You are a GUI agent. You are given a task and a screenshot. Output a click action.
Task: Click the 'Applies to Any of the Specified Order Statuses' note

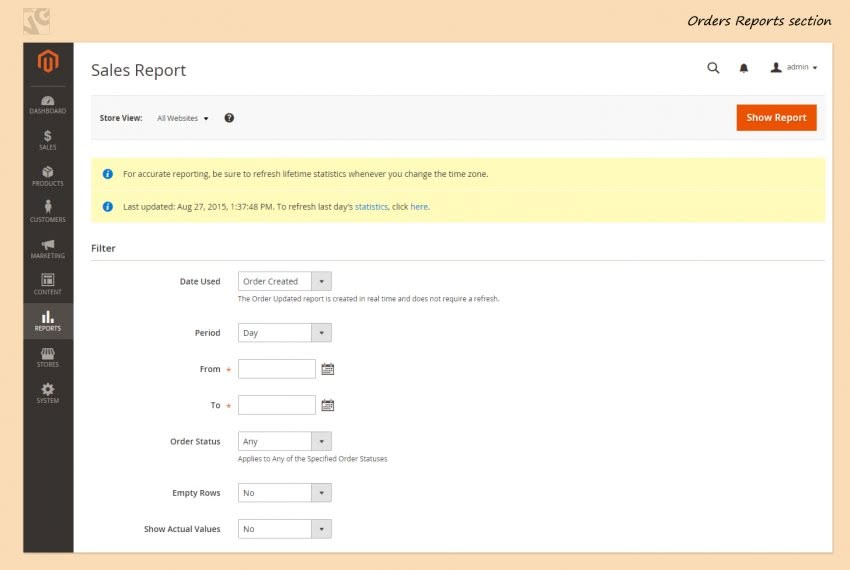pyautogui.click(x=312, y=459)
